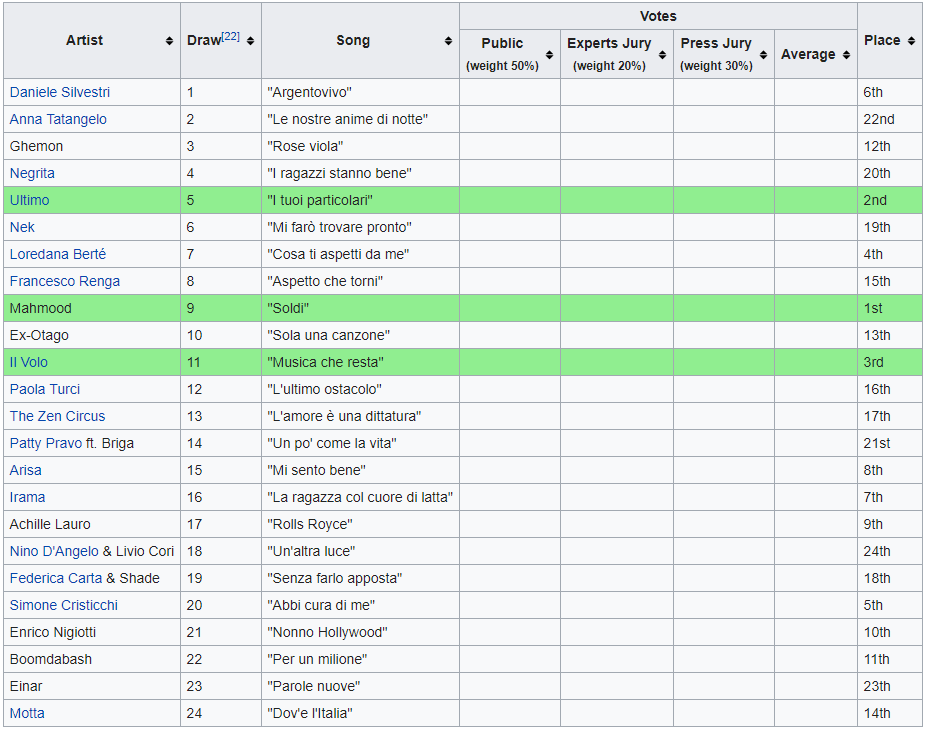Click the Il Volo link
This screenshot has height=729, width=926.
coord(28,362)
